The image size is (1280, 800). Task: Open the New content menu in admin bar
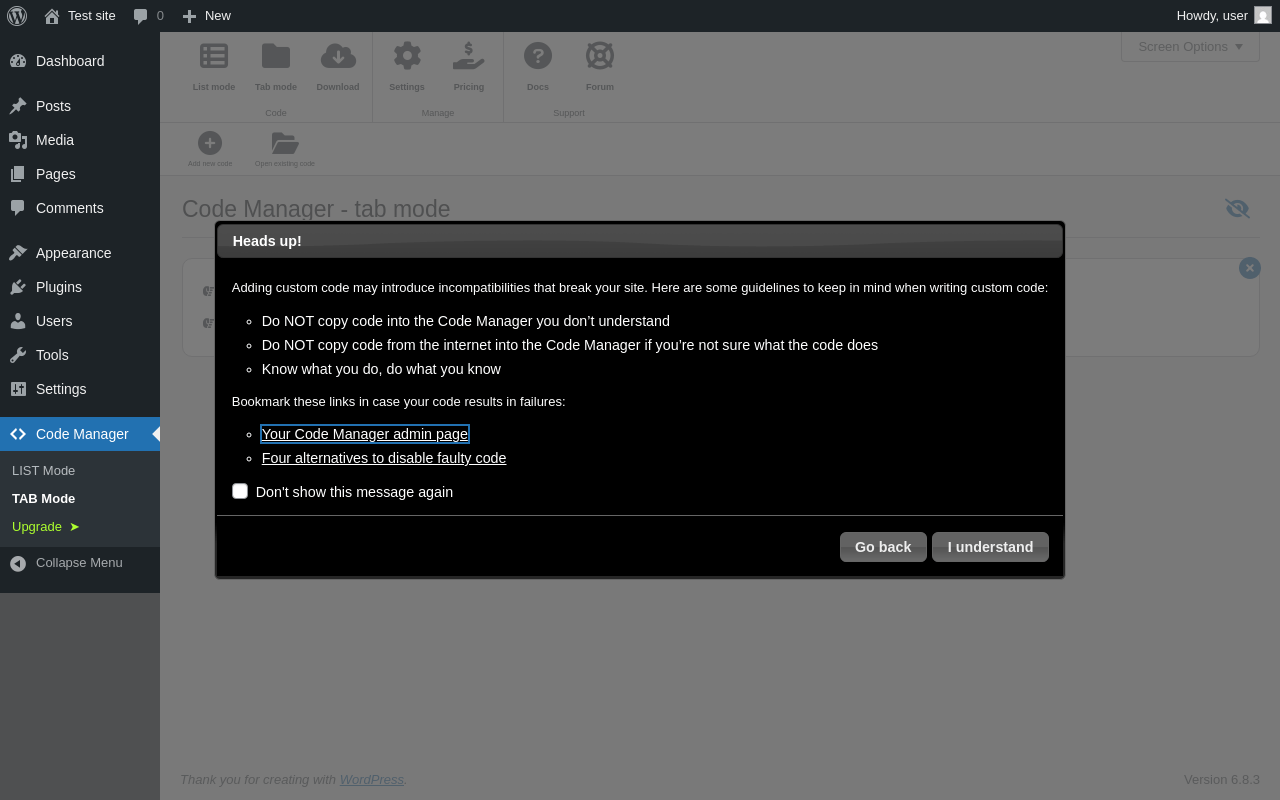(x=206, y=16)
